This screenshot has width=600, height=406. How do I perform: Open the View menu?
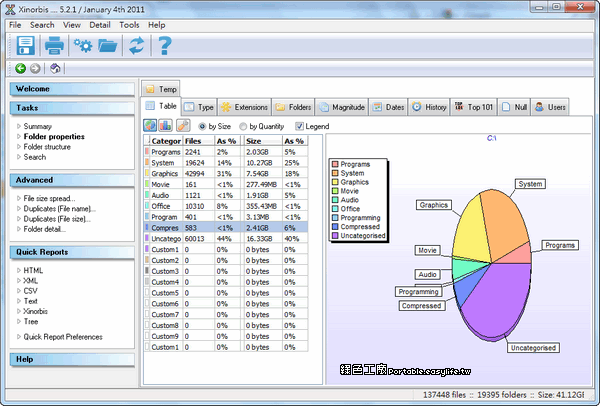point(72,25)
